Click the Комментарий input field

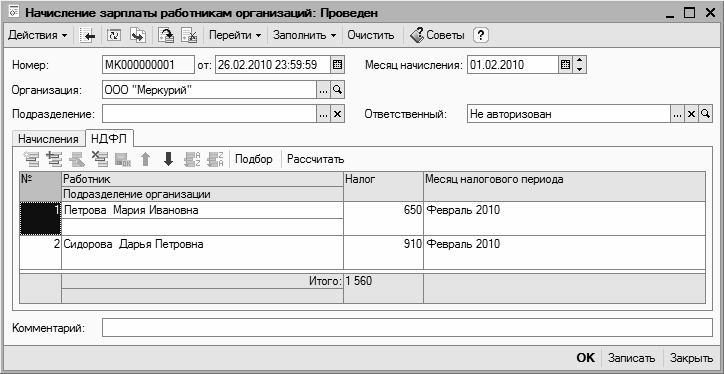tap(407, 328)
